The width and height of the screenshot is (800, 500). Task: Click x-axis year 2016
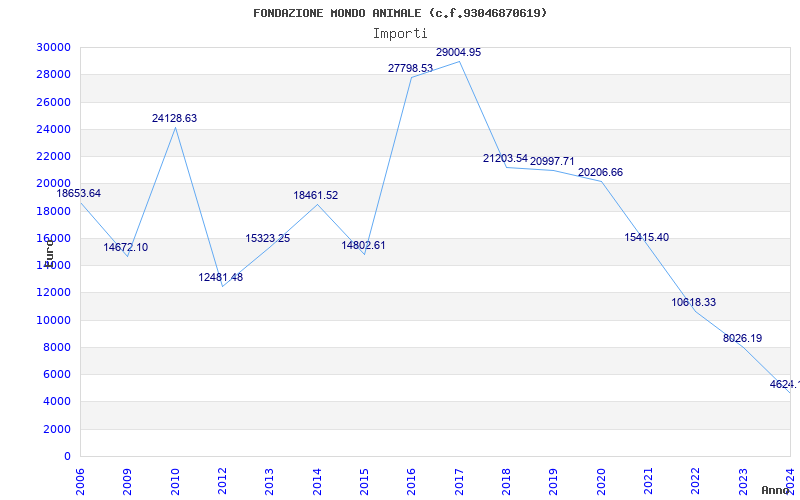[412, 481]
